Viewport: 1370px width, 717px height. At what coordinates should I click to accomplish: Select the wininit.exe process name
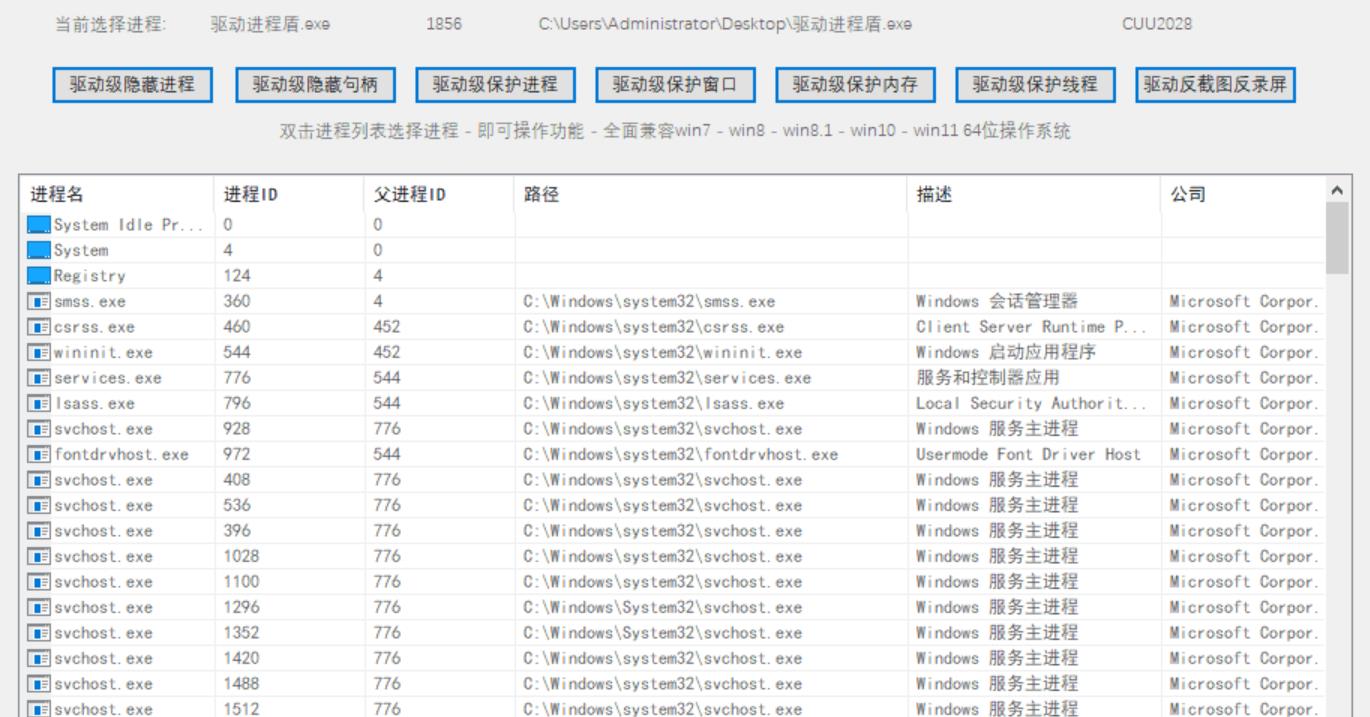pos(103,352)
